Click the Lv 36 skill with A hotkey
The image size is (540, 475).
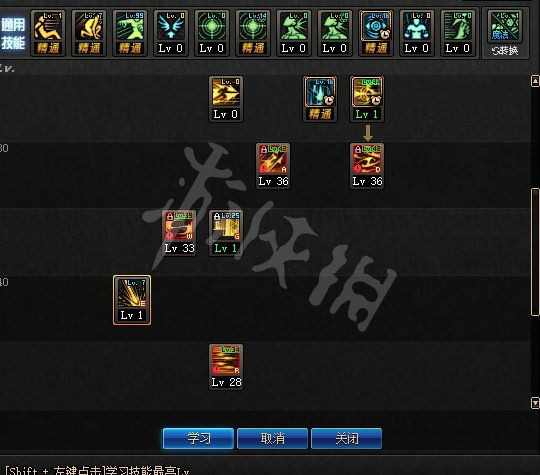point(273,166)
